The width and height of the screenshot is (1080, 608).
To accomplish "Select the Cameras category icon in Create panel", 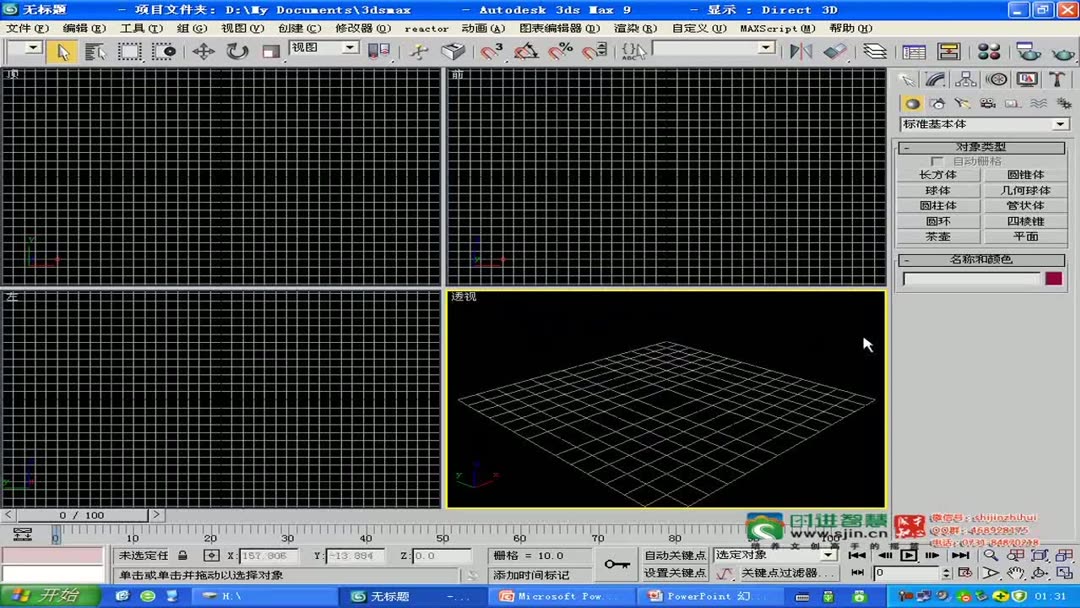I will tap(987, 102).
